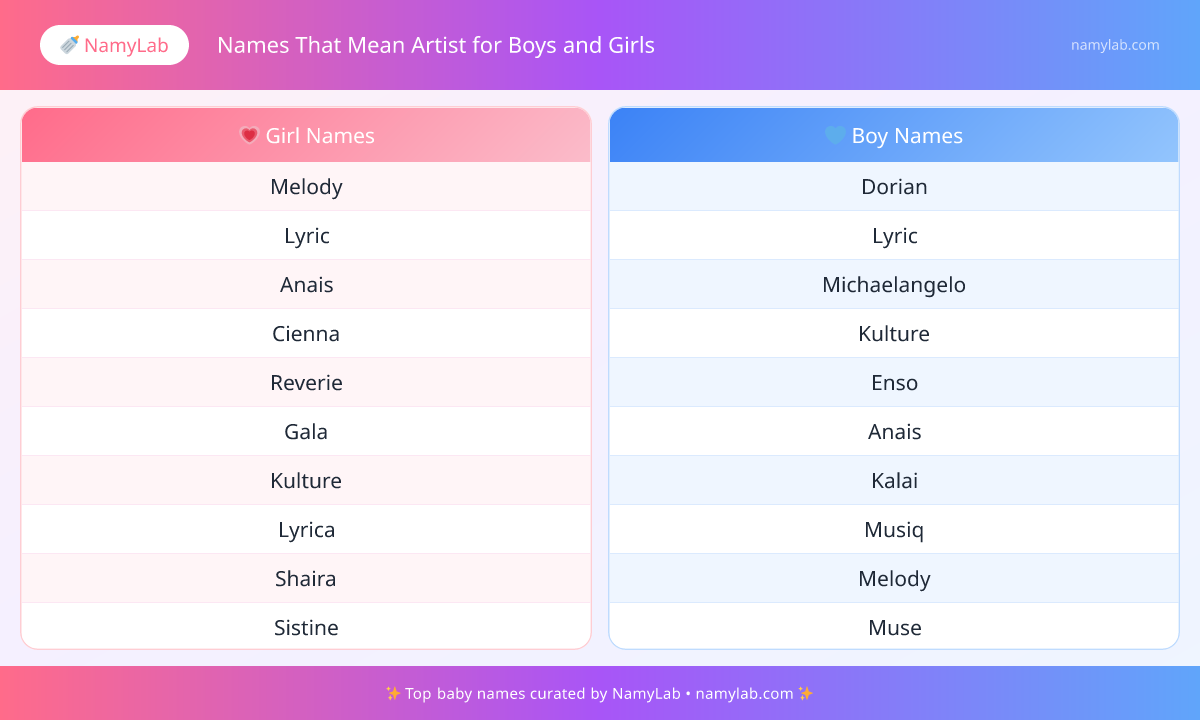The image size is (1200, 720).
Task: Select the boy name Musiq
Action: pos(894,530)
